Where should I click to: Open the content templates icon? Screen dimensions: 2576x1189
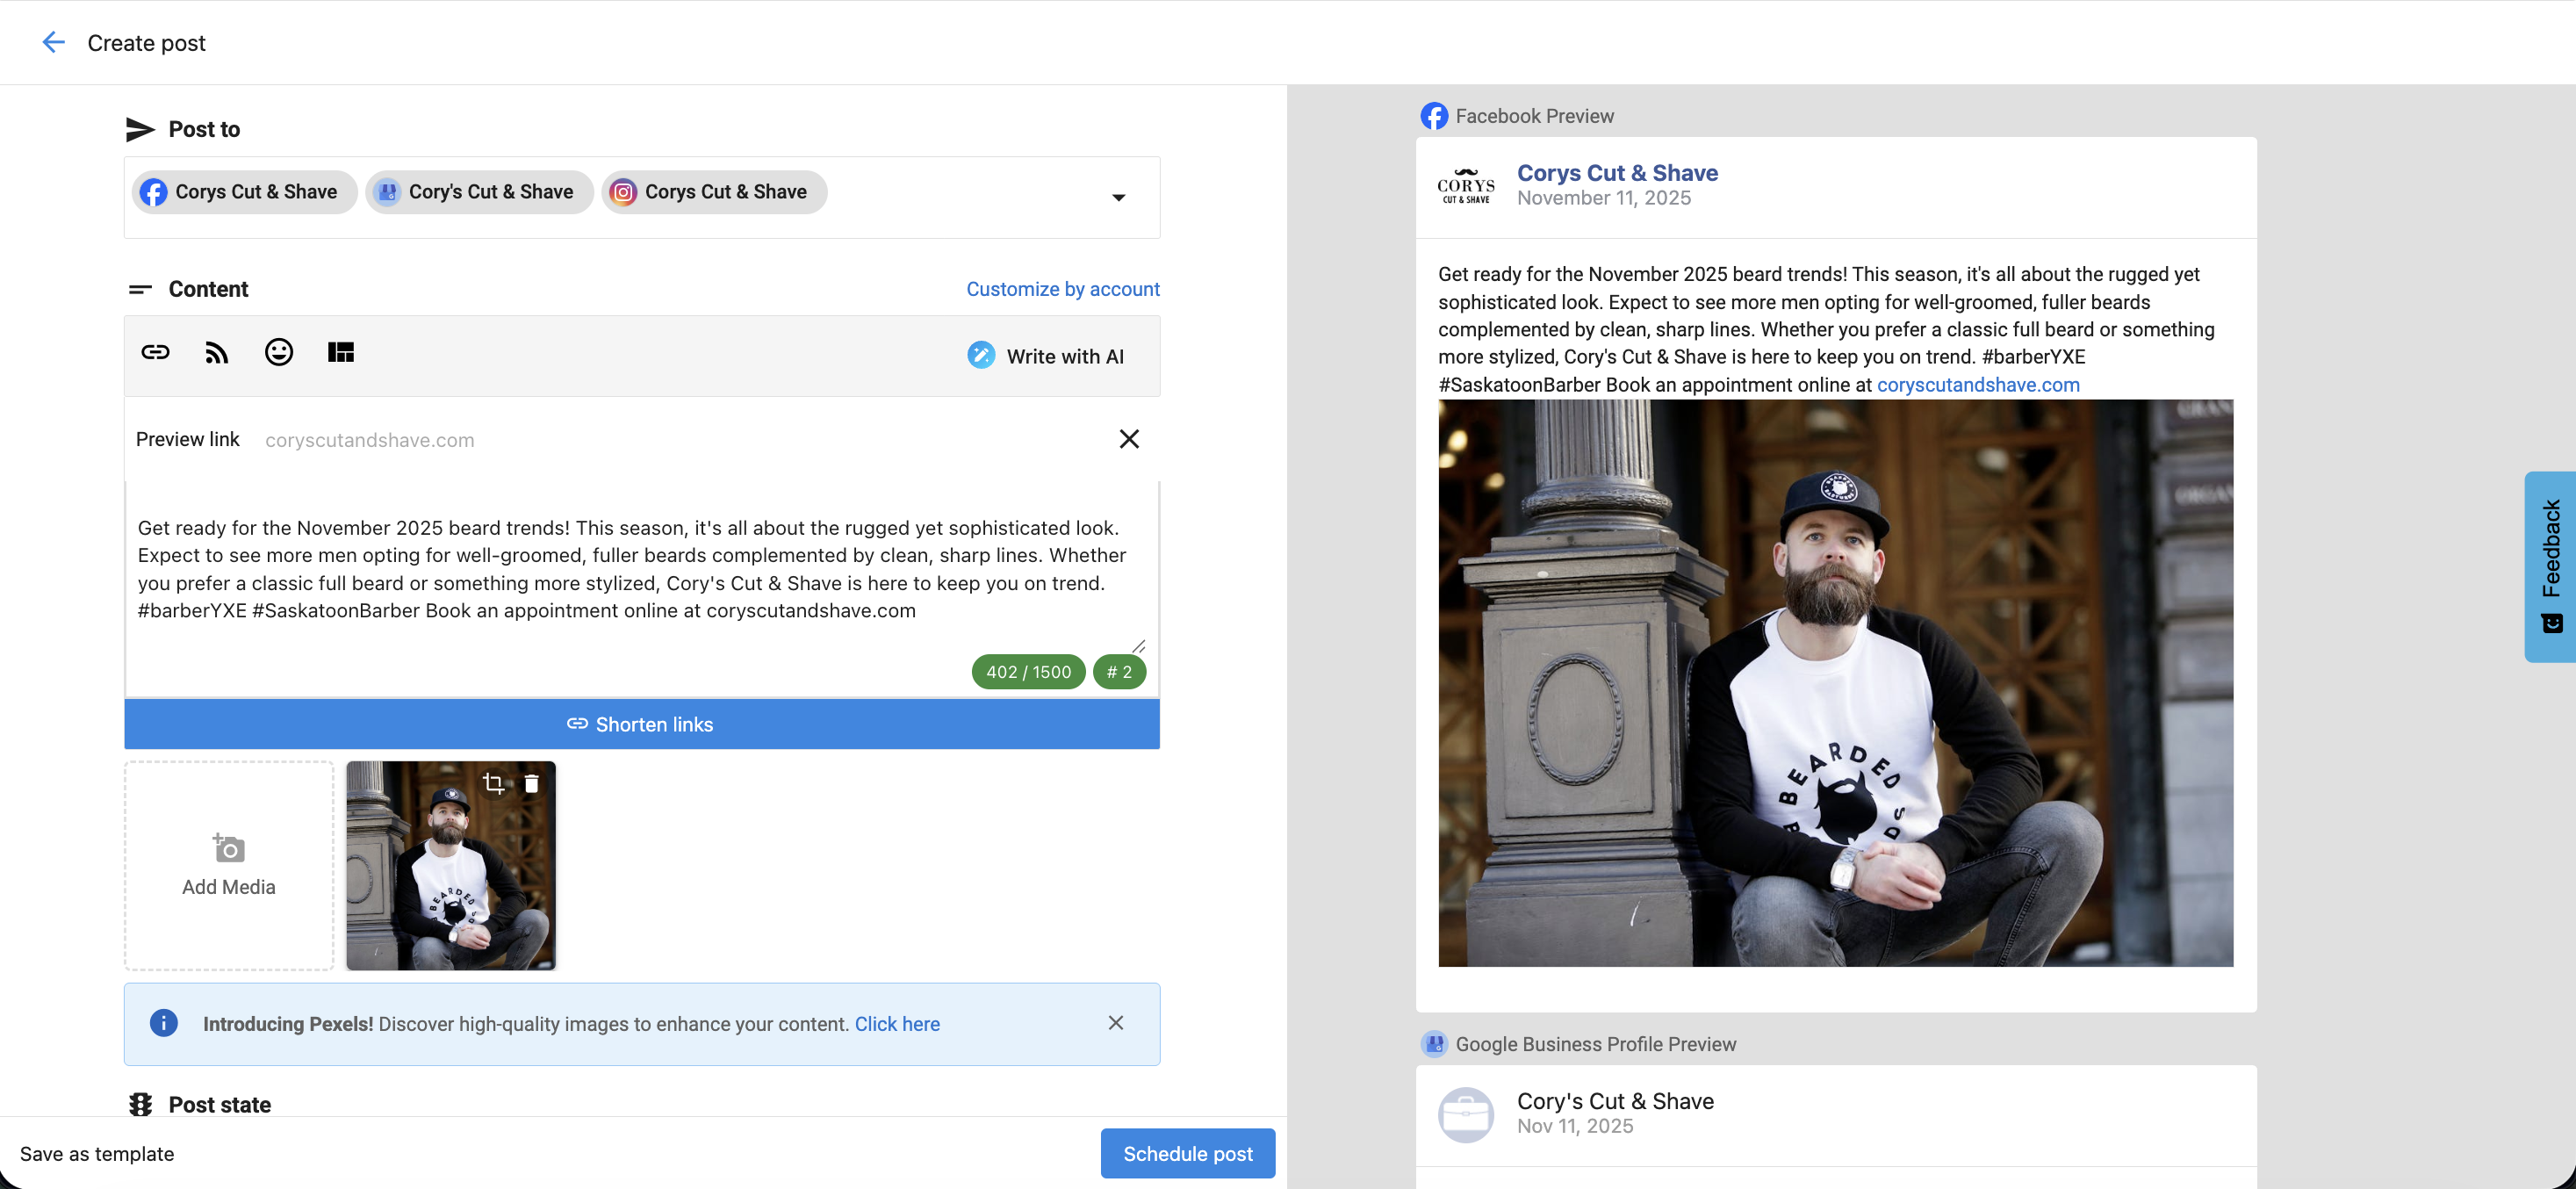pyautogui.click(x=340, y=352)
